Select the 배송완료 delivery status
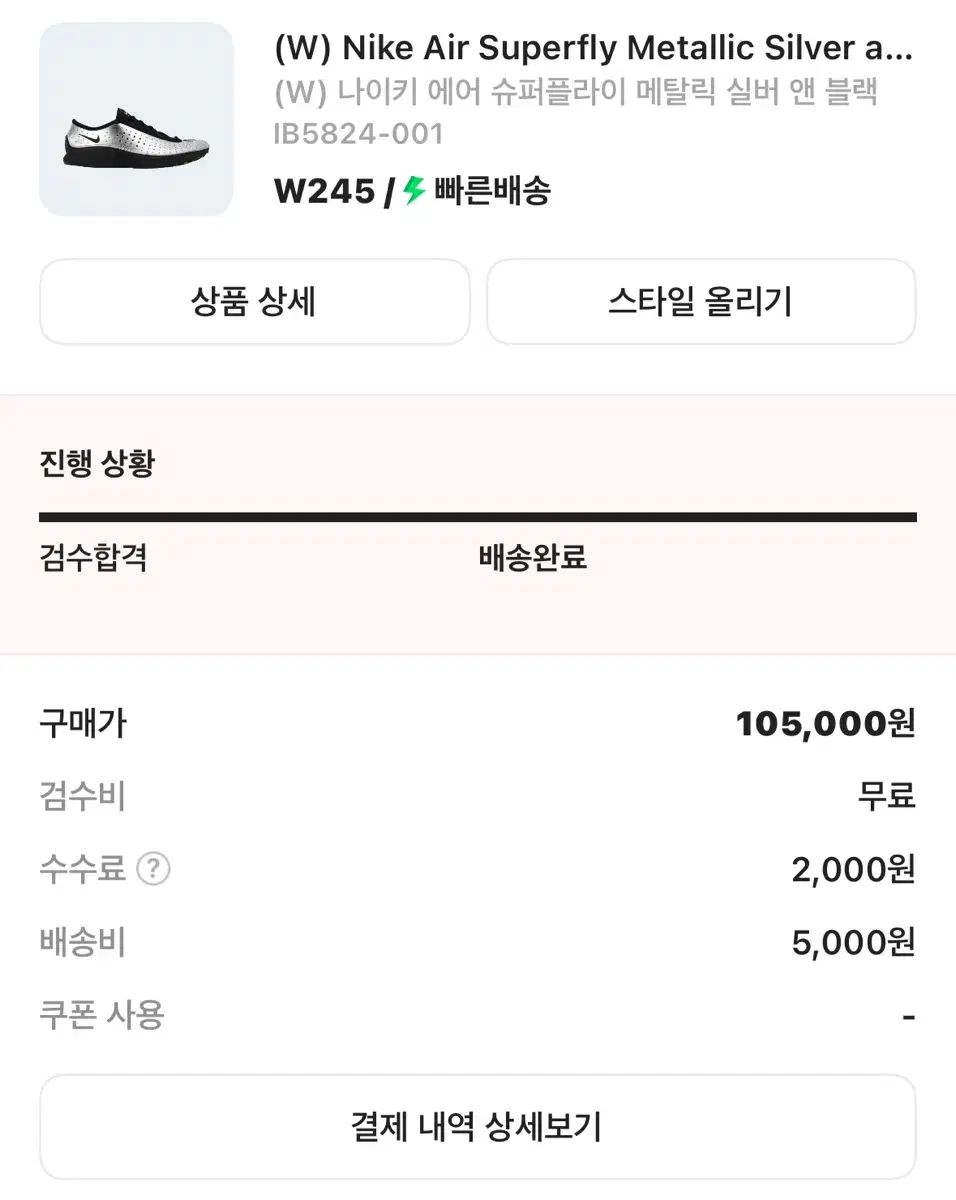Image resolution: width=956 pixels, height=1200 pixels. [x=532, y=557]
